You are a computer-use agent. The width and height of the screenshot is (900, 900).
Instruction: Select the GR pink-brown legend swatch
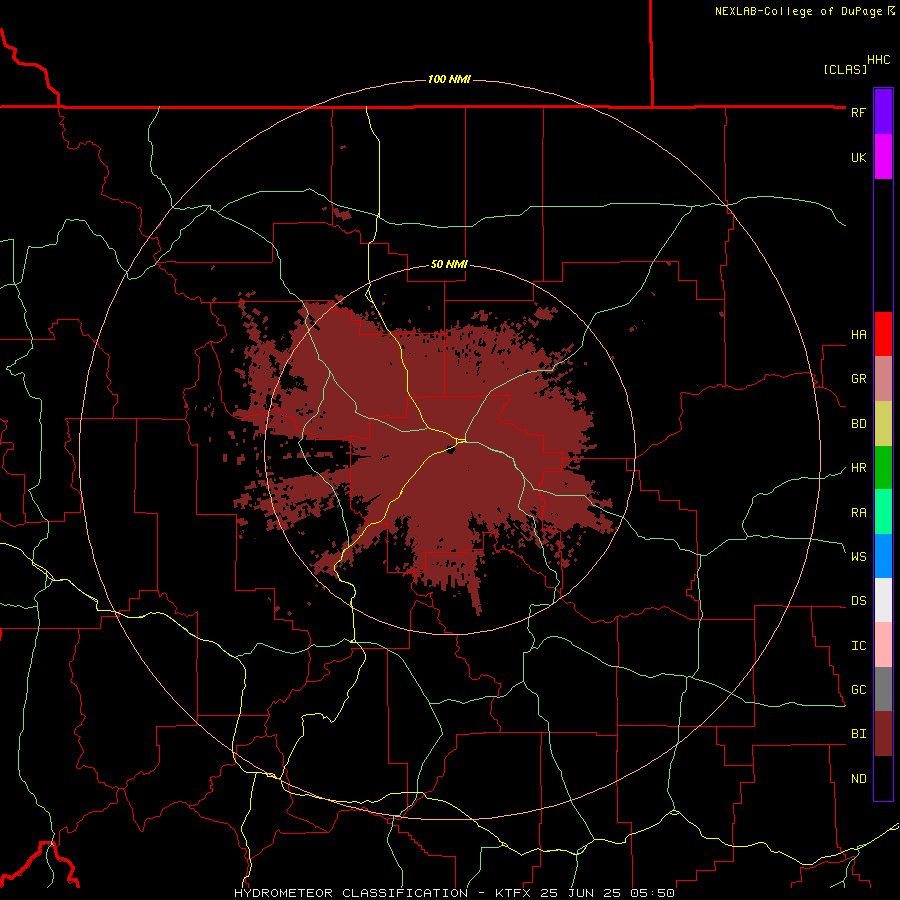click(x=883, y=378)
